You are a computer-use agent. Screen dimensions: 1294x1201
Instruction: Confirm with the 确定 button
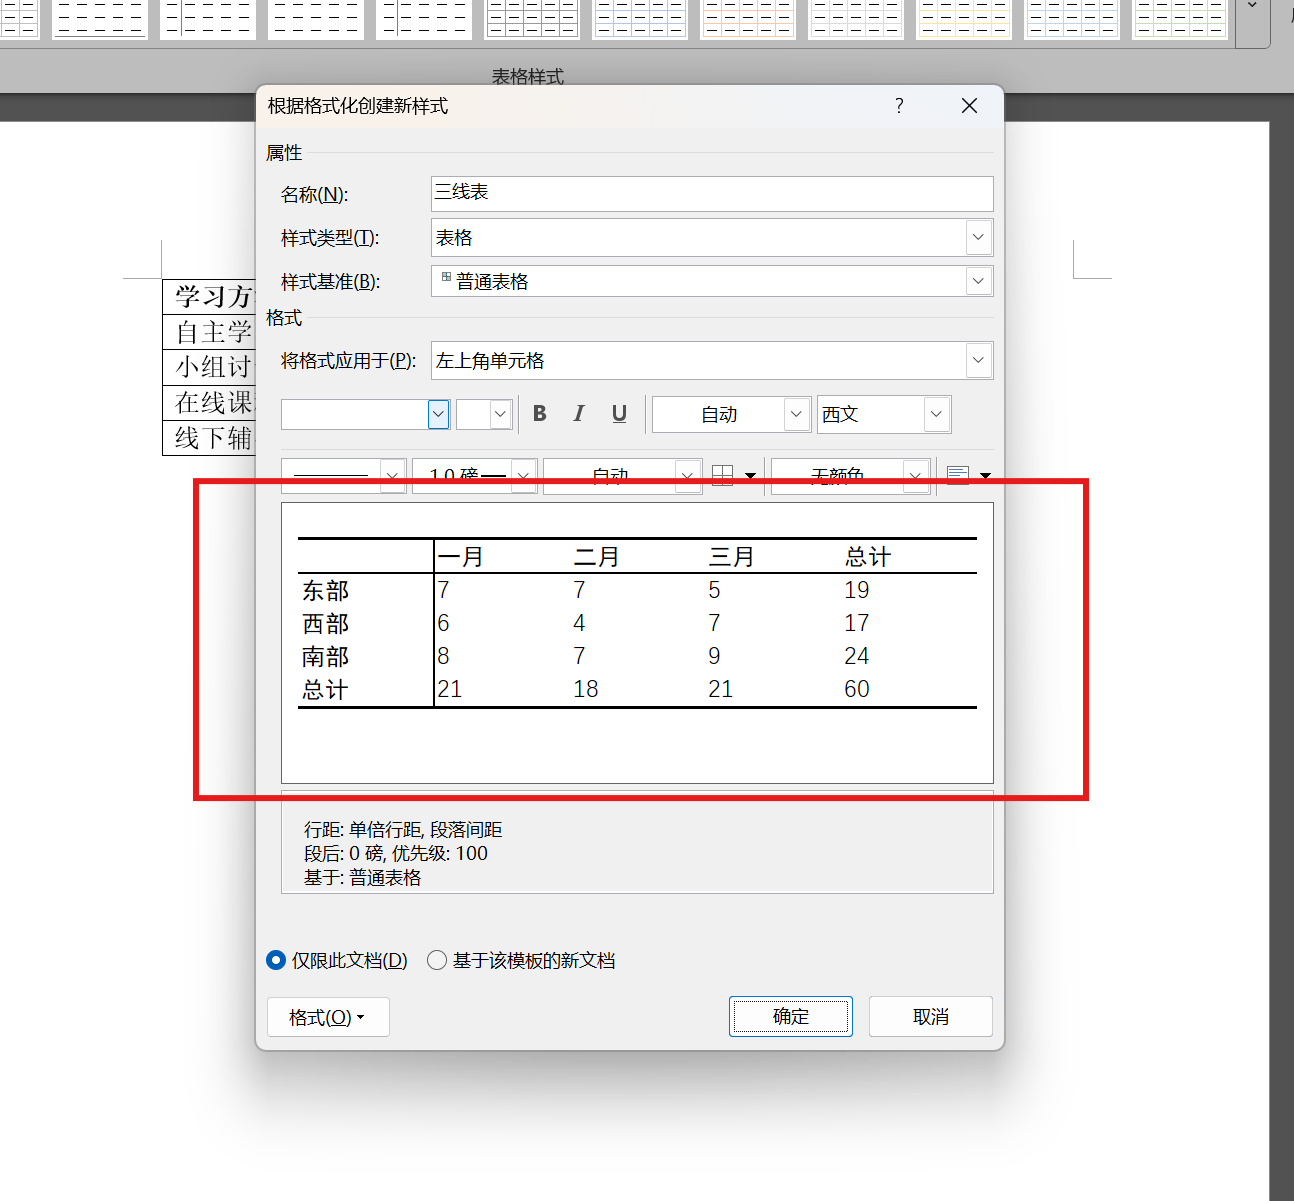click(x=791, y=1016)
